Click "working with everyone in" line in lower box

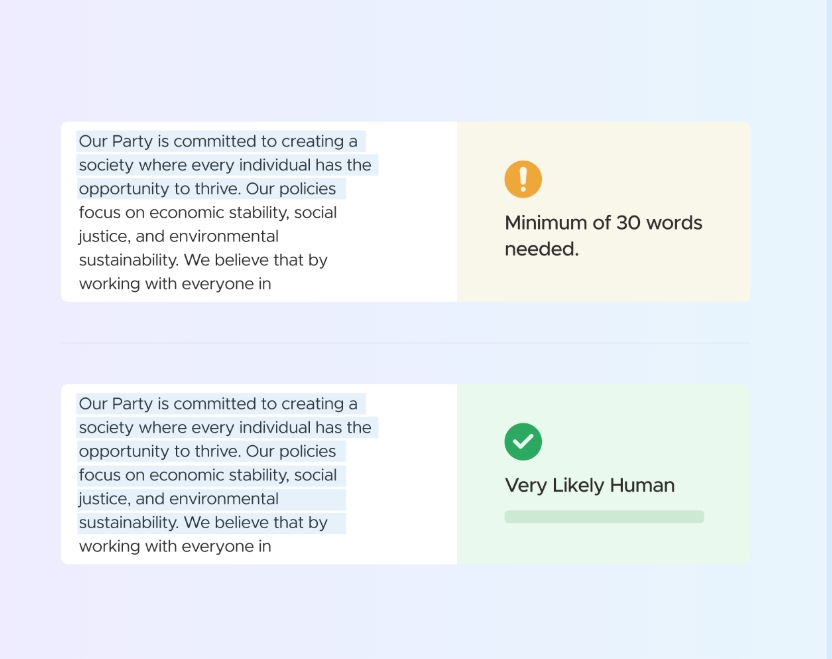tap(175, 546)
